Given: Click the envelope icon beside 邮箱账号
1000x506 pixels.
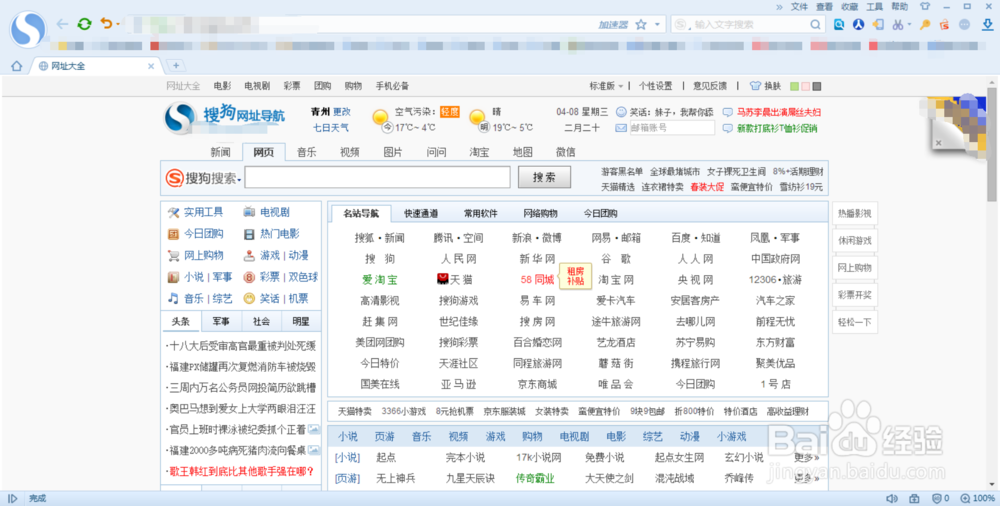Looking at the screenshot, I should pyautogui.click(x=621, y=128).
